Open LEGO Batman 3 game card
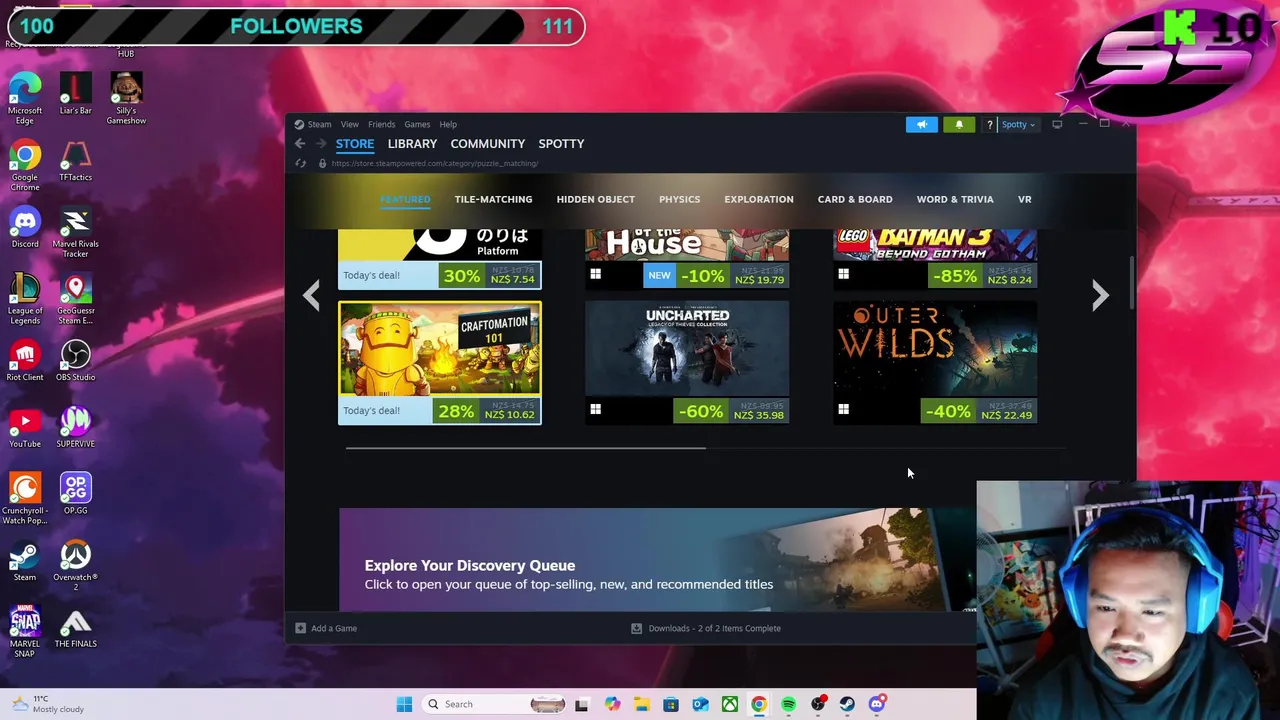This screenshot has height=720, width=1280. click(x=935, y=259)
